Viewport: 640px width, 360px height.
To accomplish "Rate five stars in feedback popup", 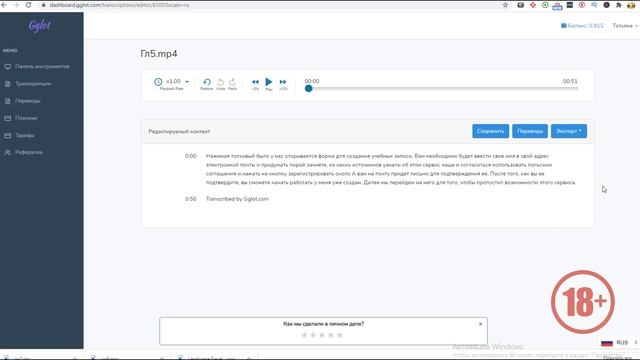I will (339, 335).
